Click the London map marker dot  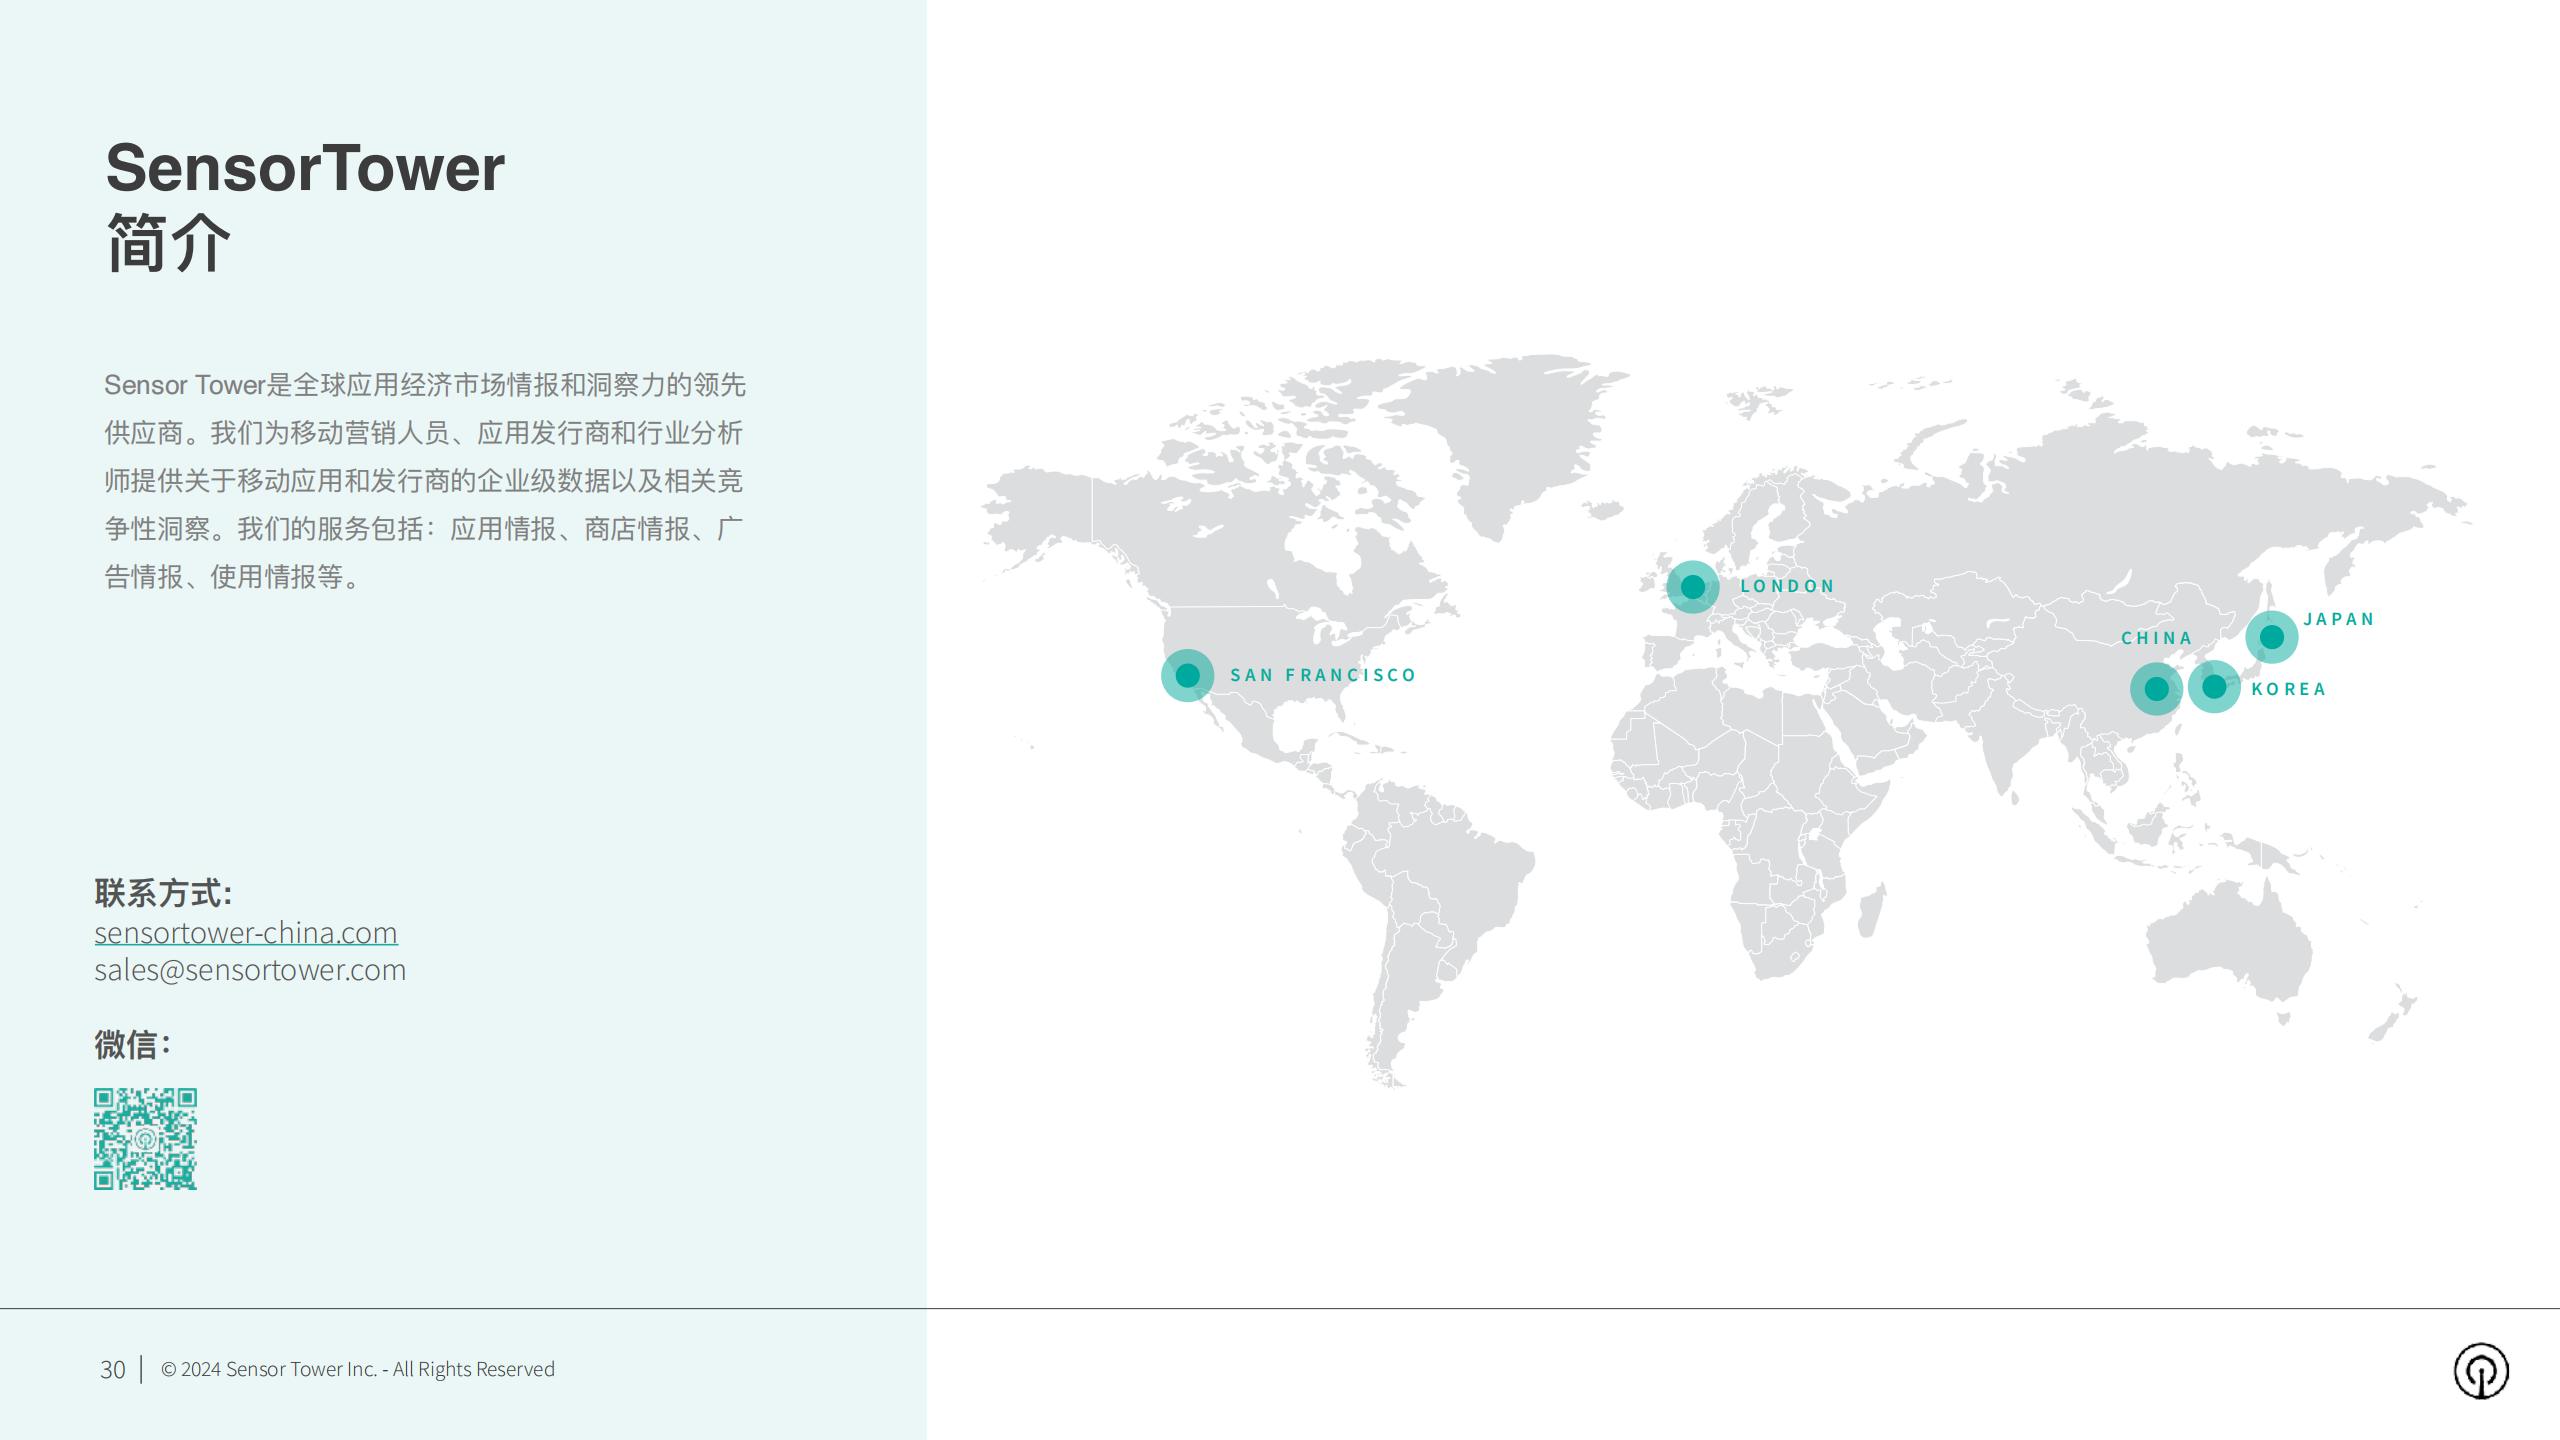point(1692,587)
